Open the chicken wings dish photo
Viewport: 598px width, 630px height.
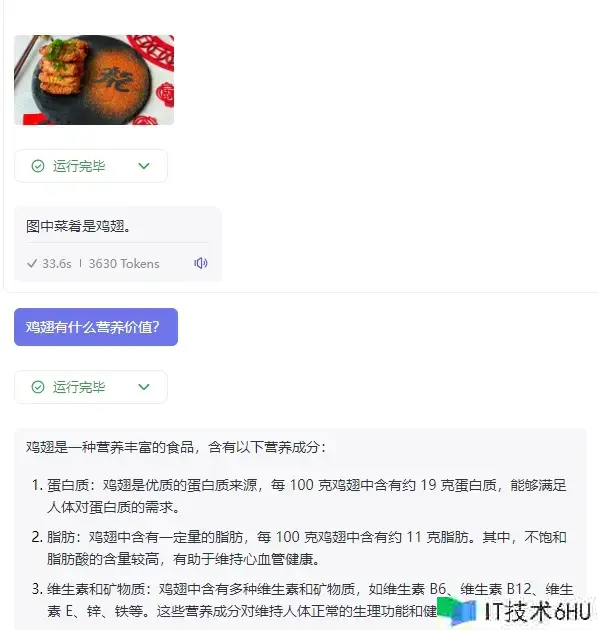(x=94, y=80)
